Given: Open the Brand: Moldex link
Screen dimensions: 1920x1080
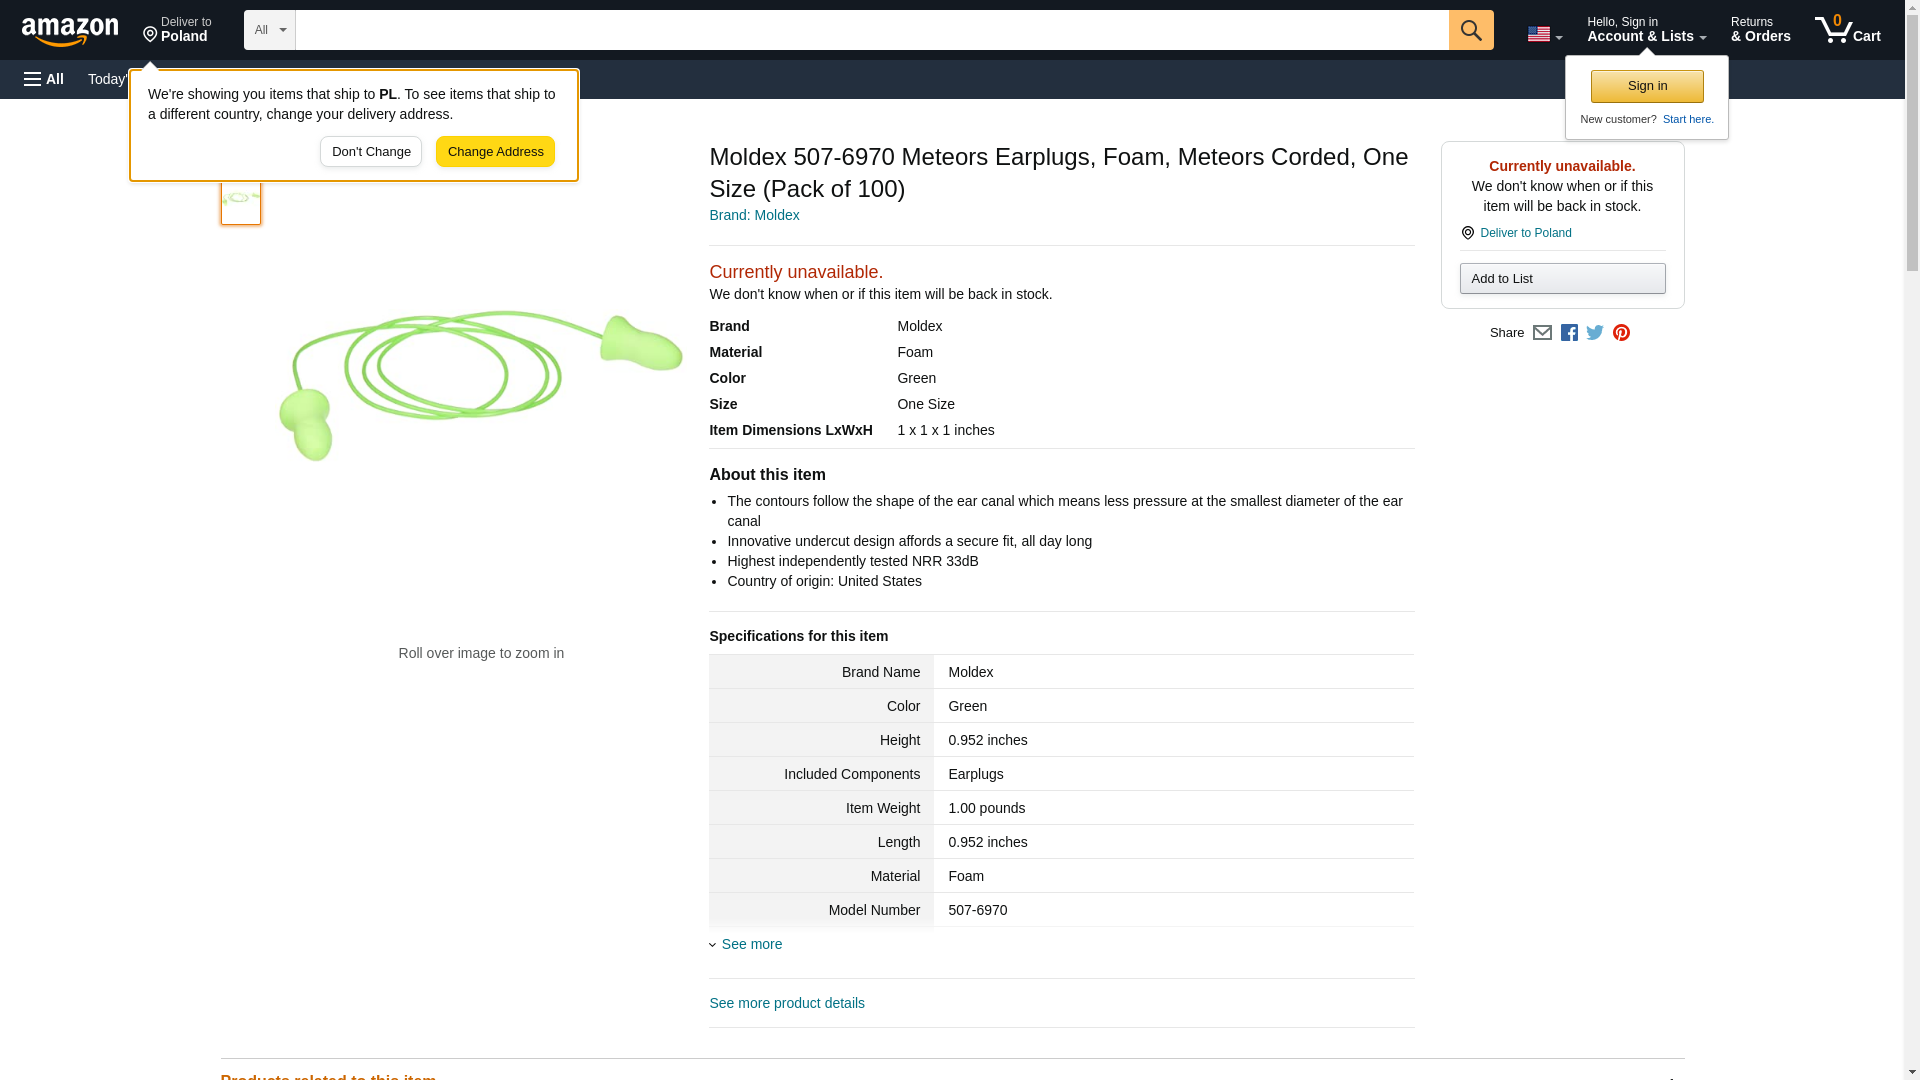Looking at the screenshot, I should pos(754,215).
